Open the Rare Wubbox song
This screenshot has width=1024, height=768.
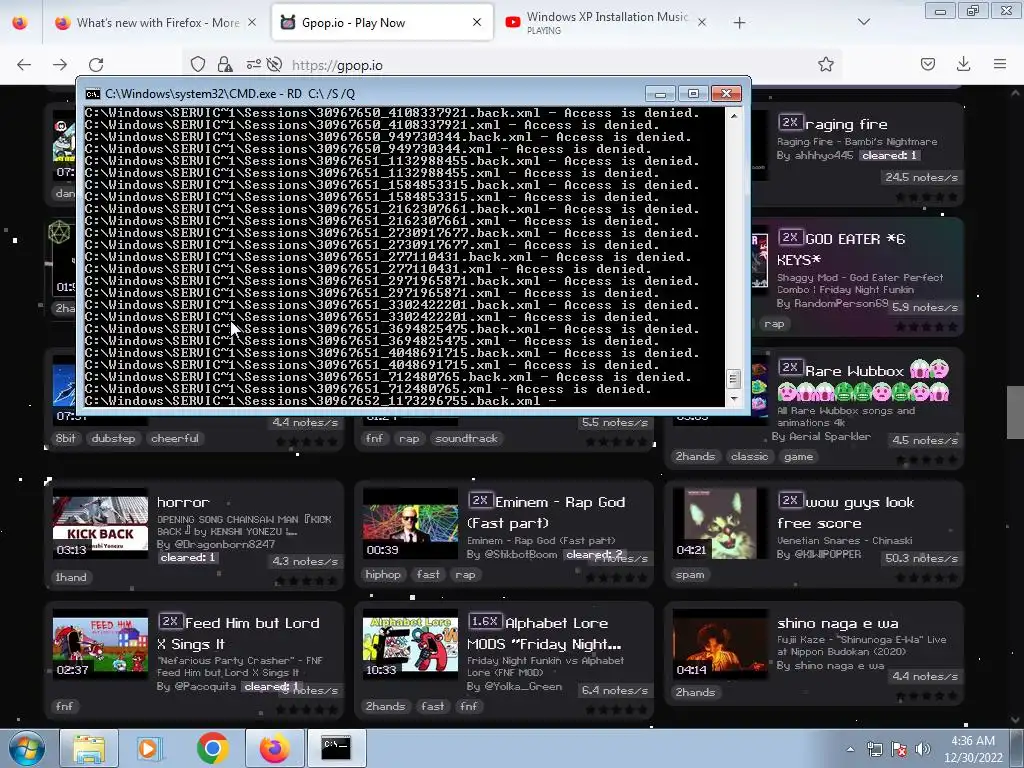(x=854, y=371)
